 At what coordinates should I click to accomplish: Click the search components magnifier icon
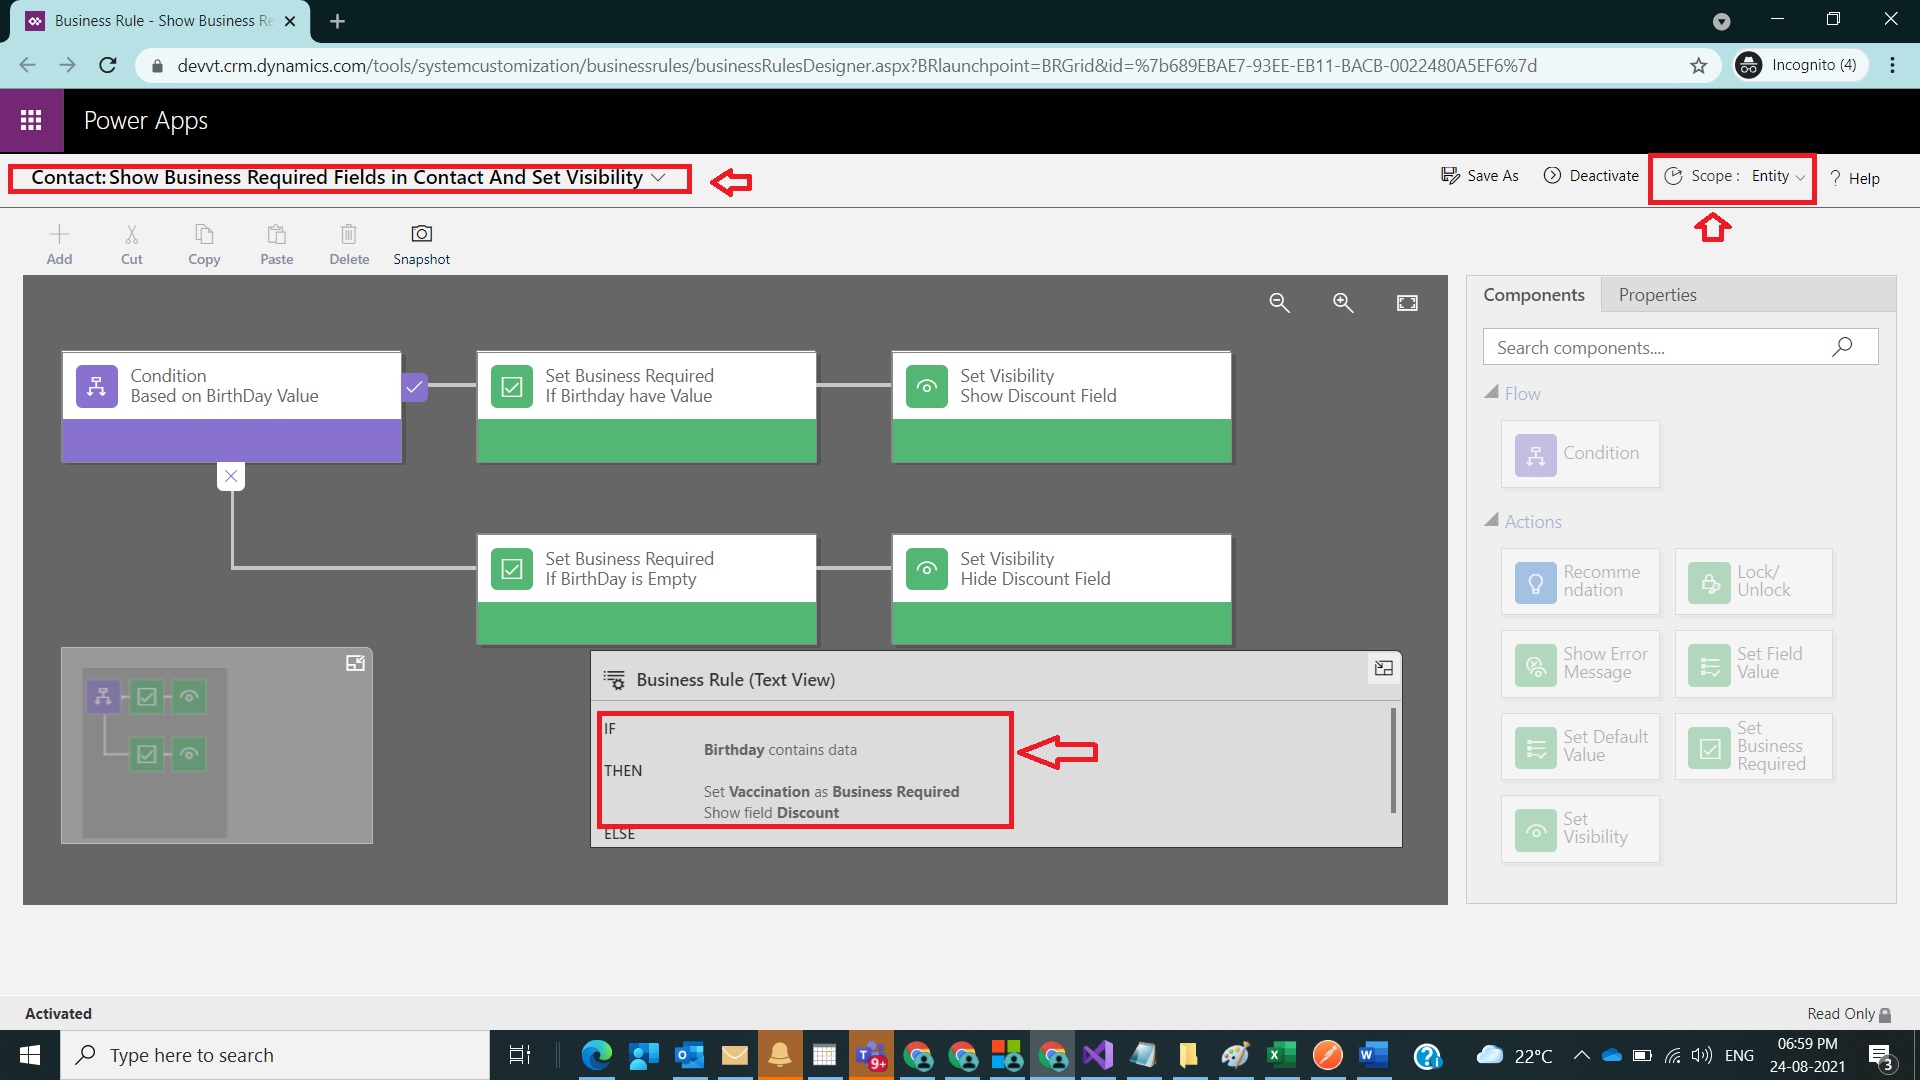[x=1842, y=347]
